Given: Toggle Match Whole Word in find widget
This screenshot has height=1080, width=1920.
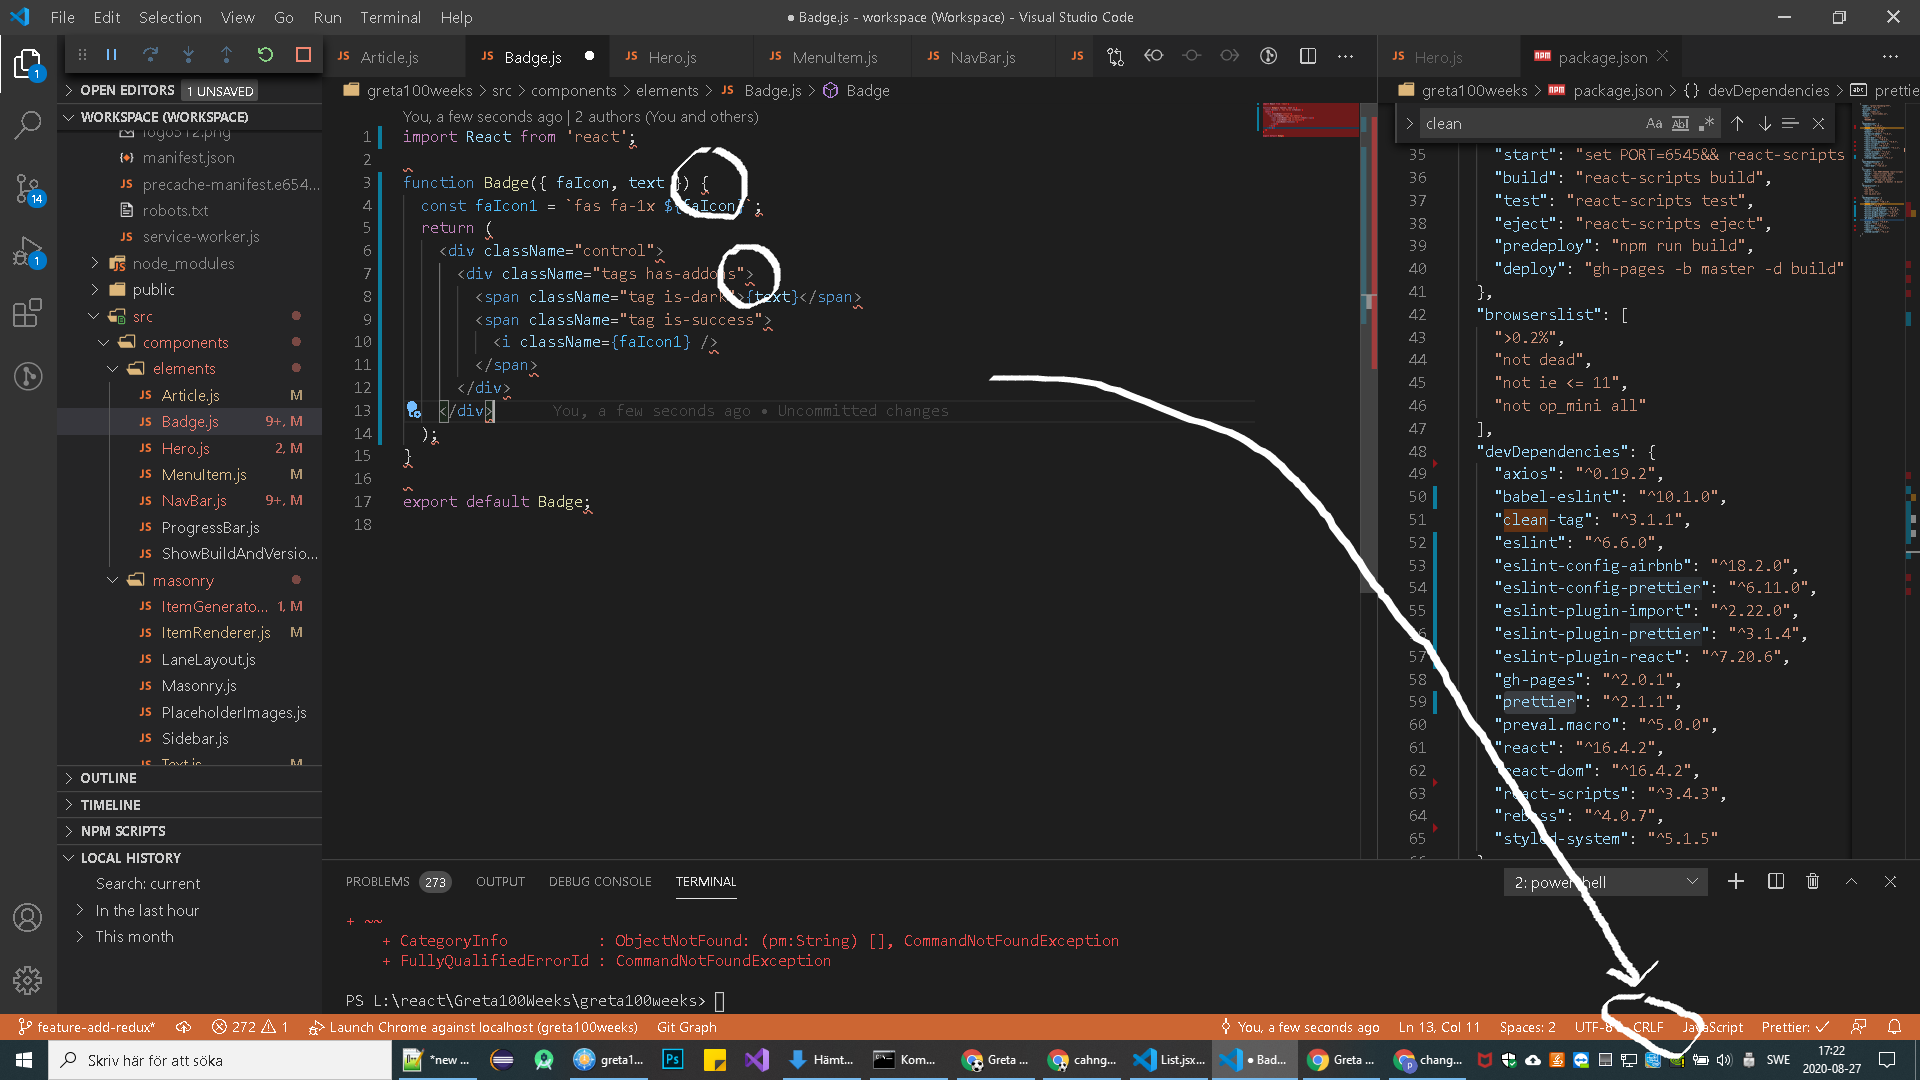Looking at the screenshot, I should tap(1680, 124).
